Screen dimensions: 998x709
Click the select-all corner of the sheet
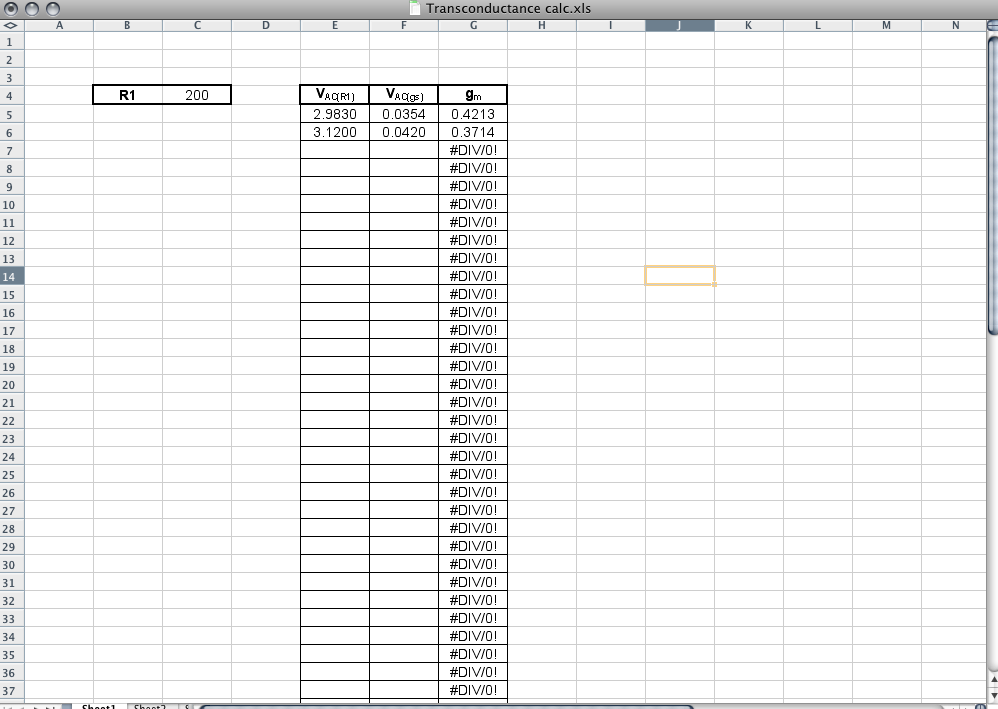click(x=11, y=25)
